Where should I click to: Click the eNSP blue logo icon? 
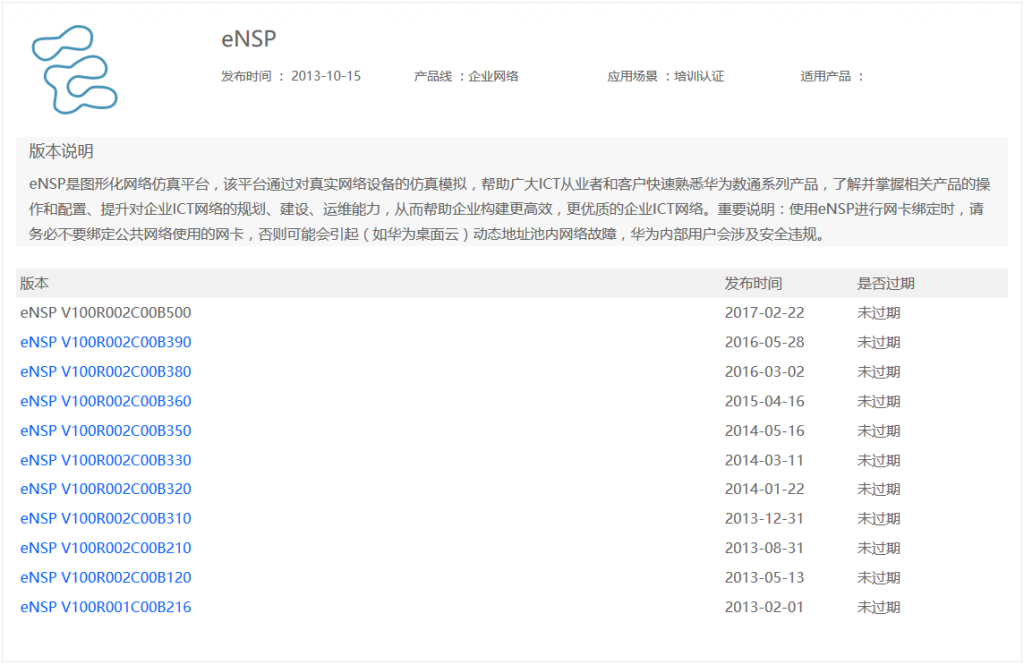point(75,68)
